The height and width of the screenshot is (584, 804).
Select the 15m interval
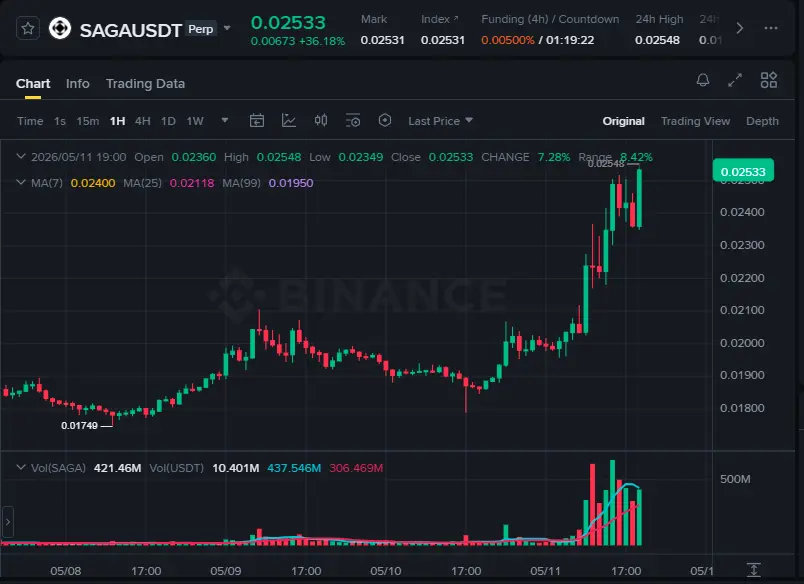click(88, 121)
